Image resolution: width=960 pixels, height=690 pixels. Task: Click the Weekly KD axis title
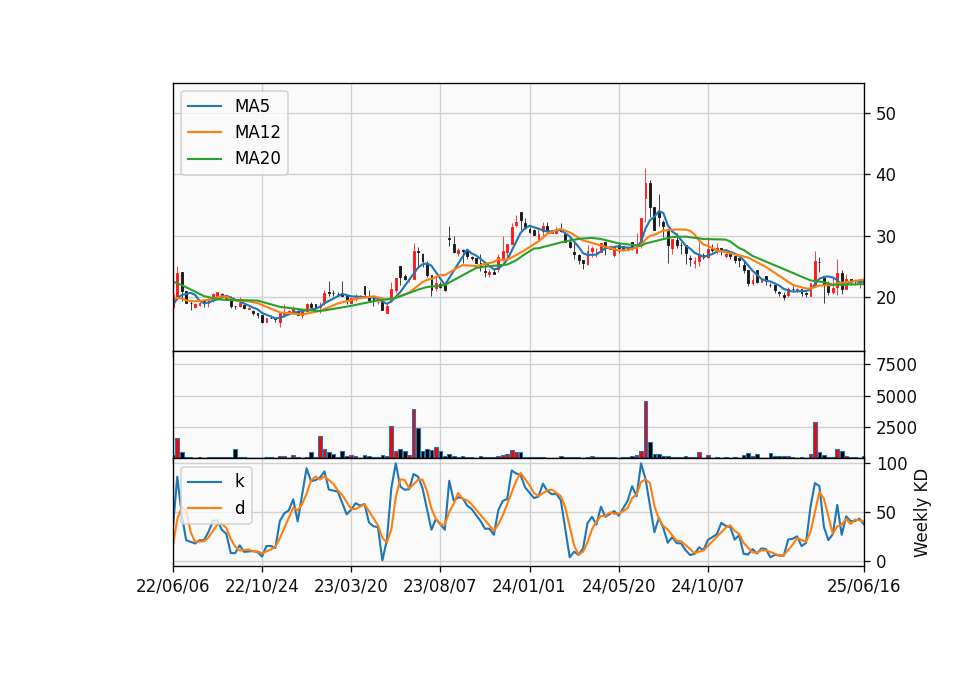[x=921, y=513]
